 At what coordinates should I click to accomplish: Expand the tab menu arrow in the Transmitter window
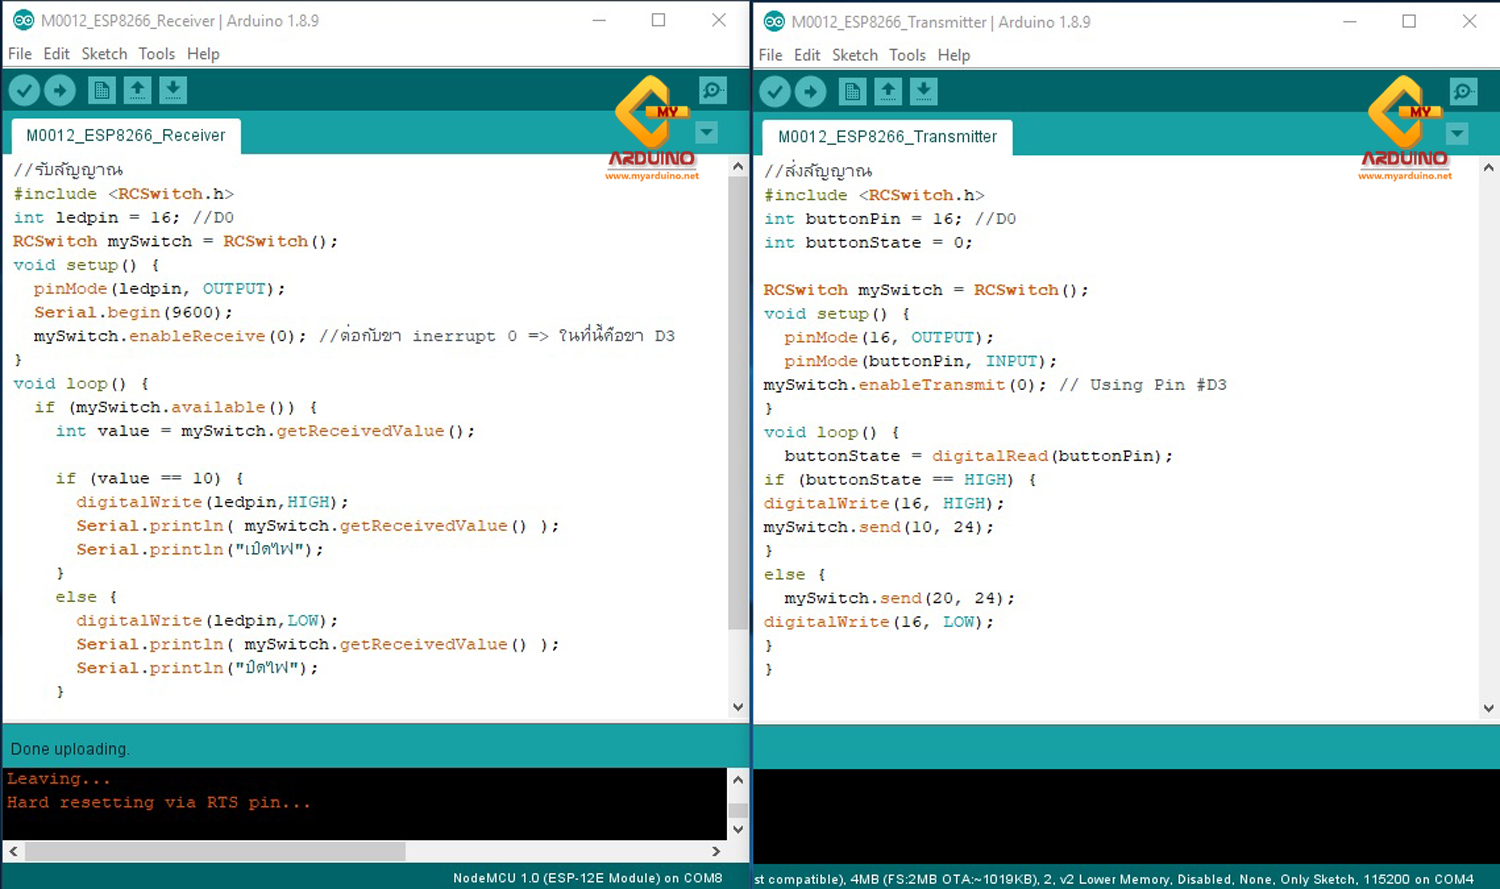coord(1457,132)
